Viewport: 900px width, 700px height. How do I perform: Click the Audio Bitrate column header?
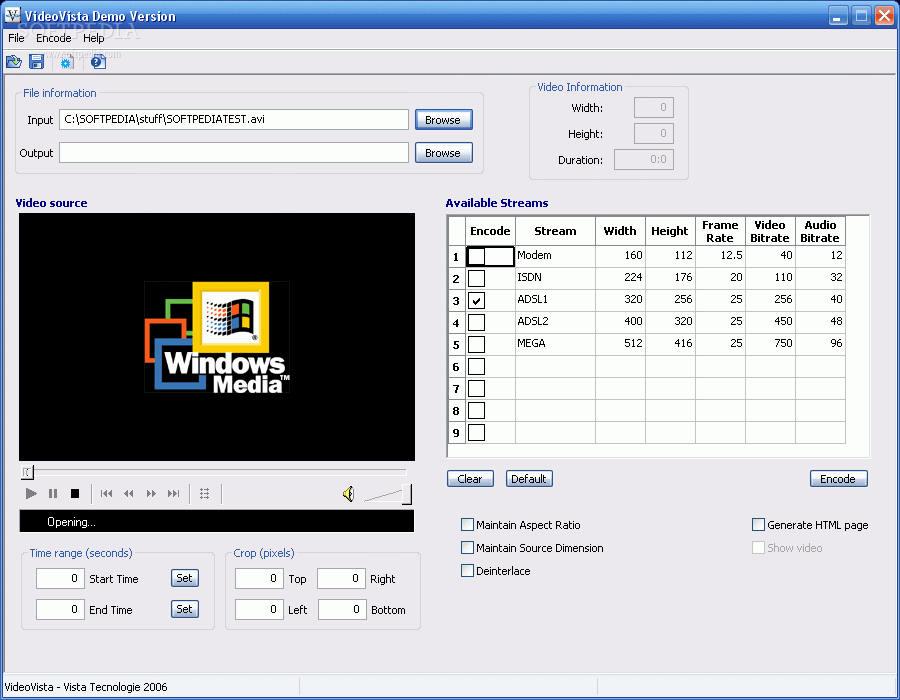820,231
